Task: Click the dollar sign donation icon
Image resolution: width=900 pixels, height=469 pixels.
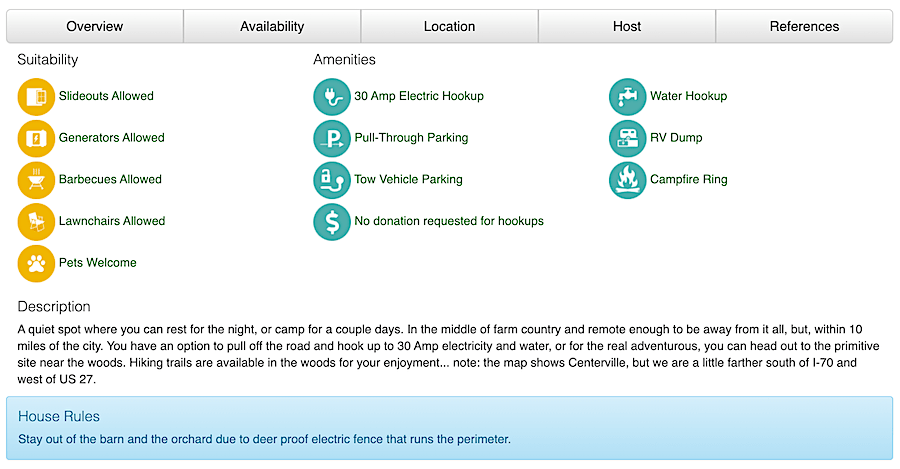Action: pos(332,222)
